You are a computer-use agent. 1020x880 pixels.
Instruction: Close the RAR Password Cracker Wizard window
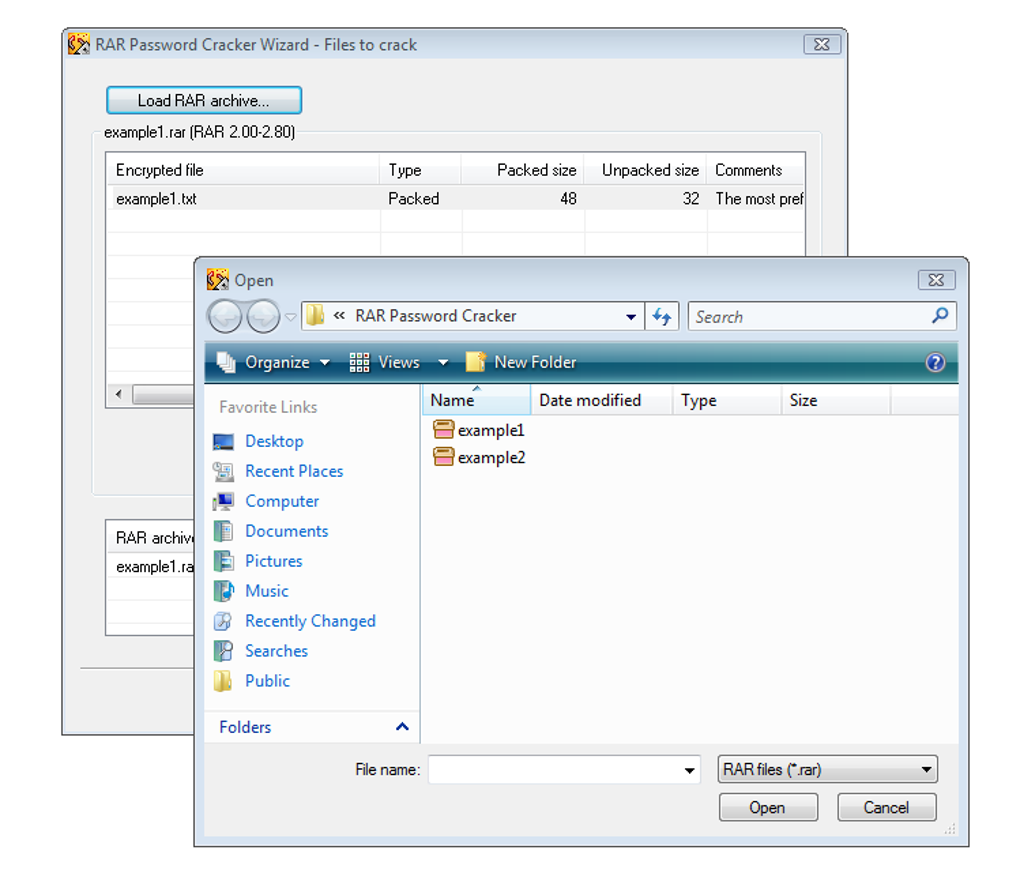tap(822, 44)
